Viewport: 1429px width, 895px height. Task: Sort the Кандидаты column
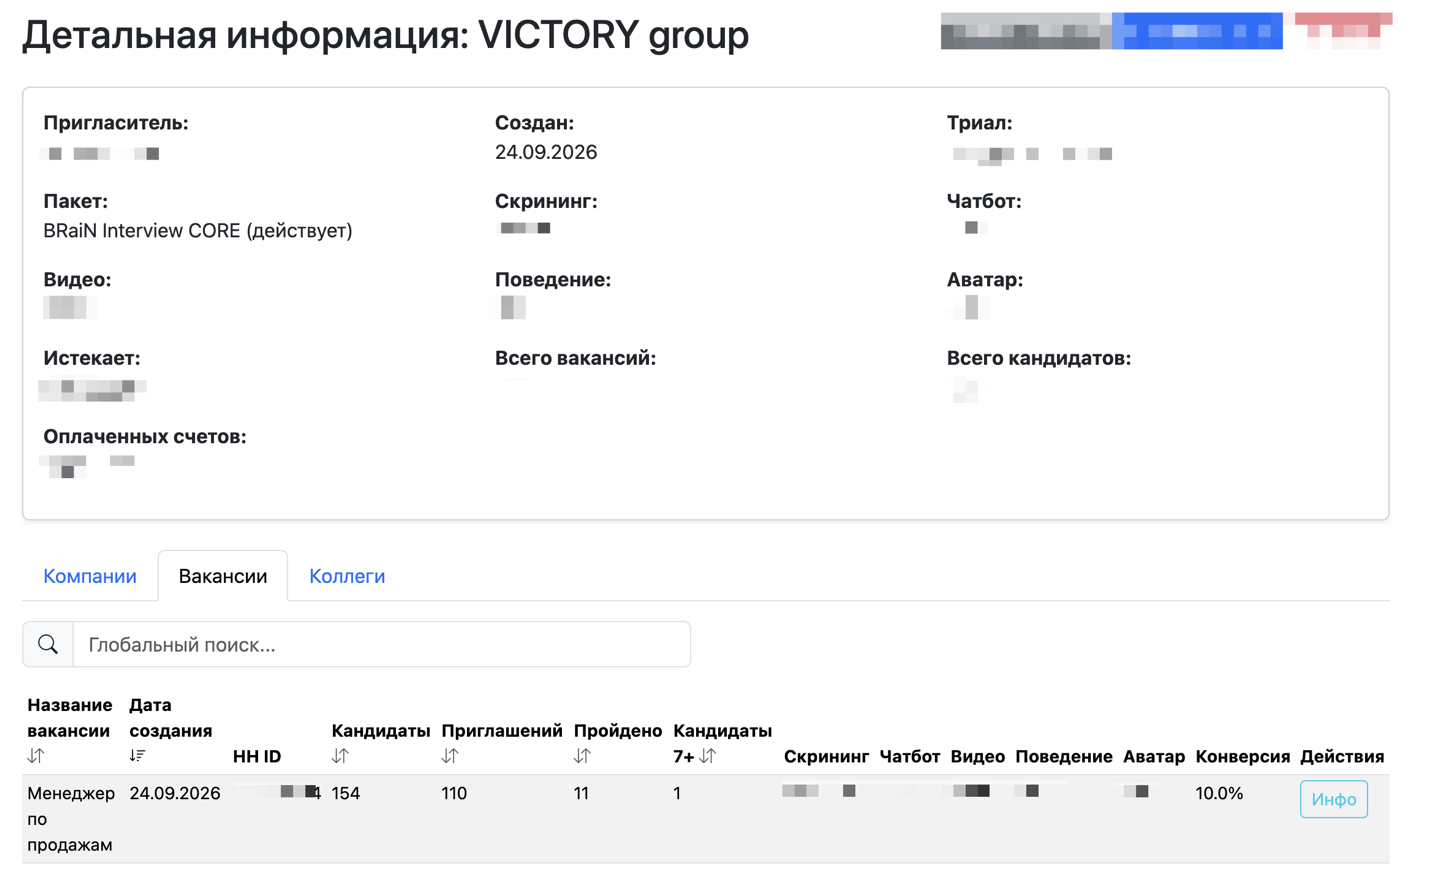340,756
